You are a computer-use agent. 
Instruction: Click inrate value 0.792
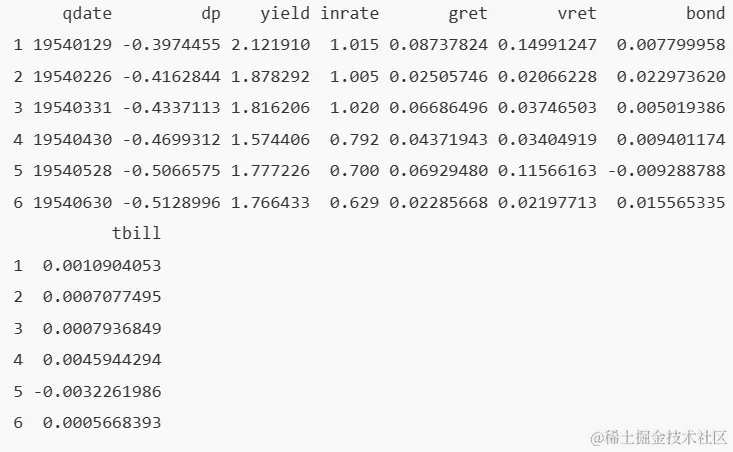tap(359, 139)
